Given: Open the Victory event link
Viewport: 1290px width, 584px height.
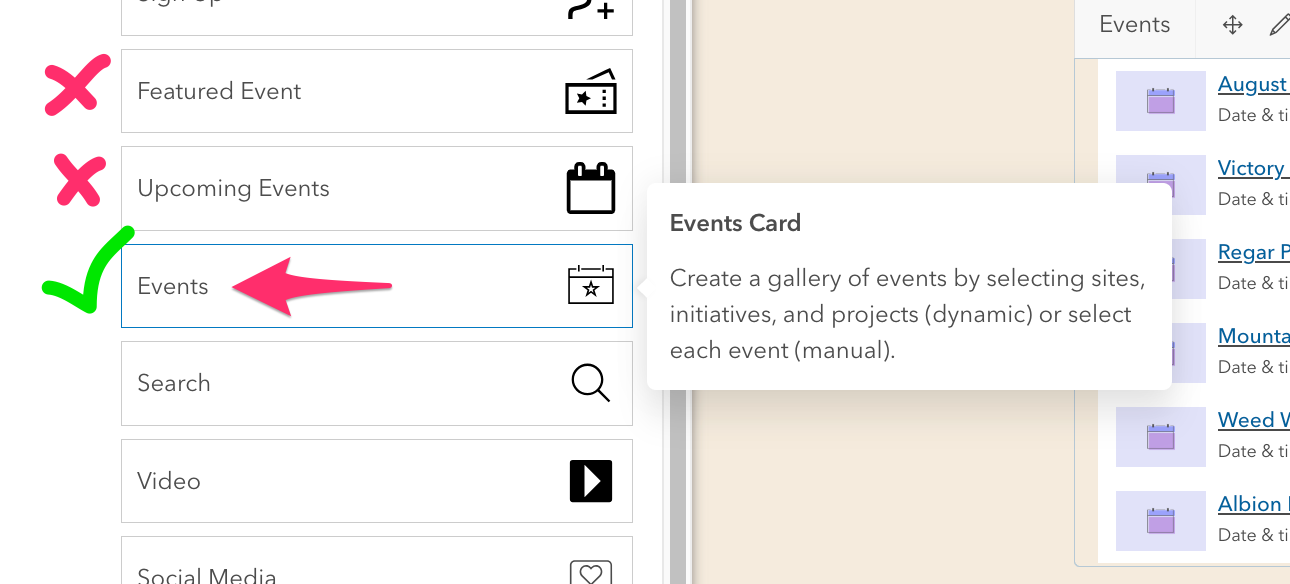Looking at the screenshot, I should 1251,168.
